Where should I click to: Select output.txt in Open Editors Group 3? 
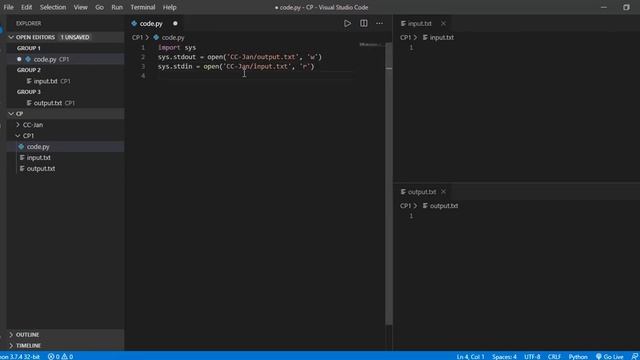(65, 103)
